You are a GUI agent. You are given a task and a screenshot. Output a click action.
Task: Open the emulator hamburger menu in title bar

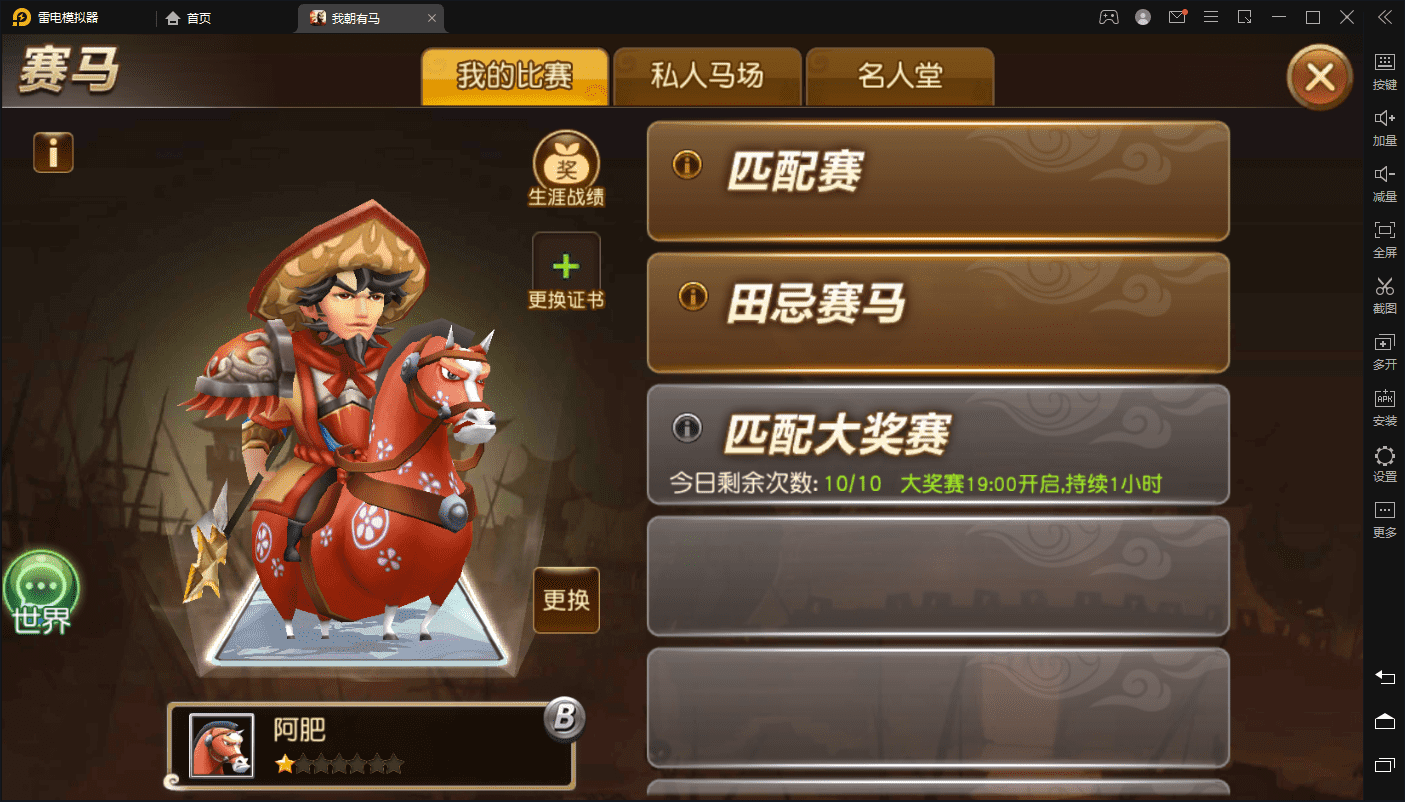click(1210, 17)
